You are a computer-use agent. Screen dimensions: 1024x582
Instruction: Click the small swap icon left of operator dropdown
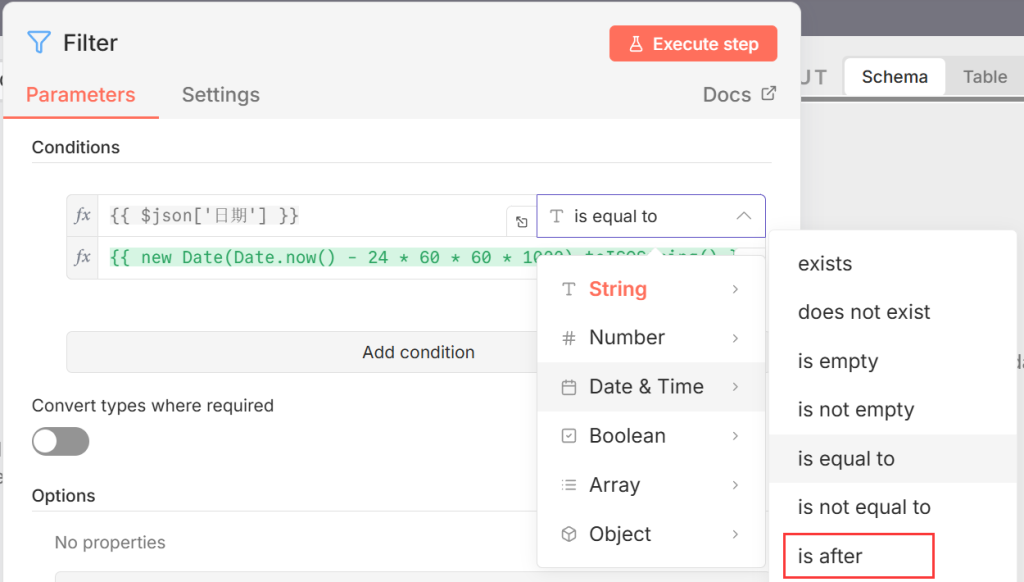pos(521,222)
